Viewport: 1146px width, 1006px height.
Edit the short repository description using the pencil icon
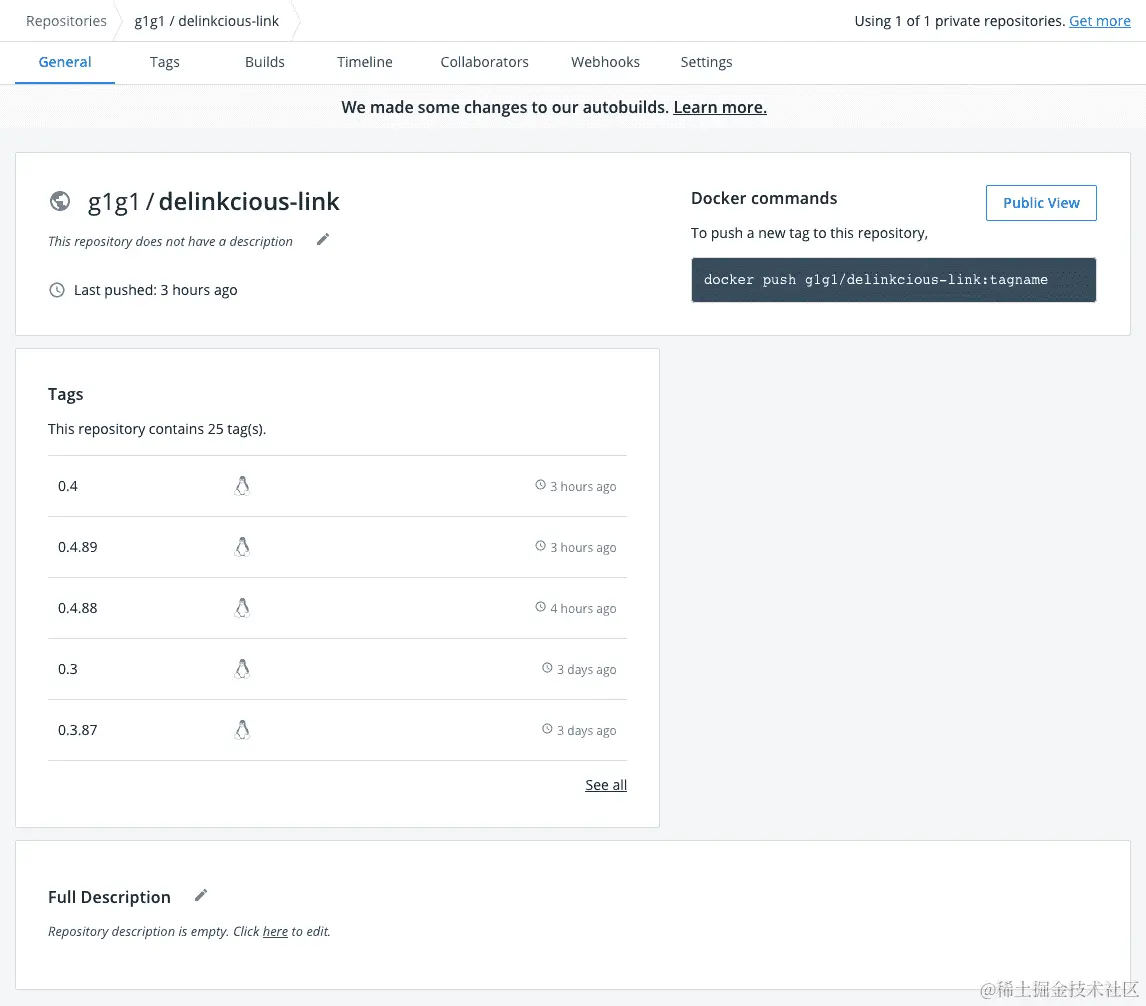tap(323, 239)
